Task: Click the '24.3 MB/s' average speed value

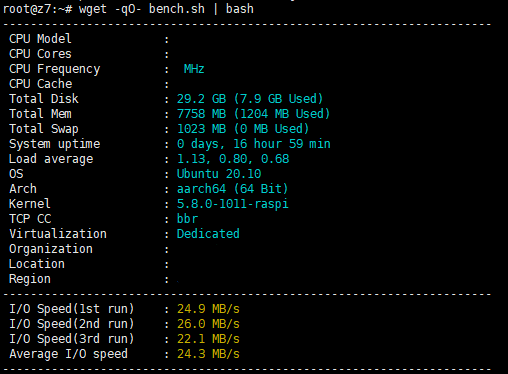Action: [x=208, y=354]
